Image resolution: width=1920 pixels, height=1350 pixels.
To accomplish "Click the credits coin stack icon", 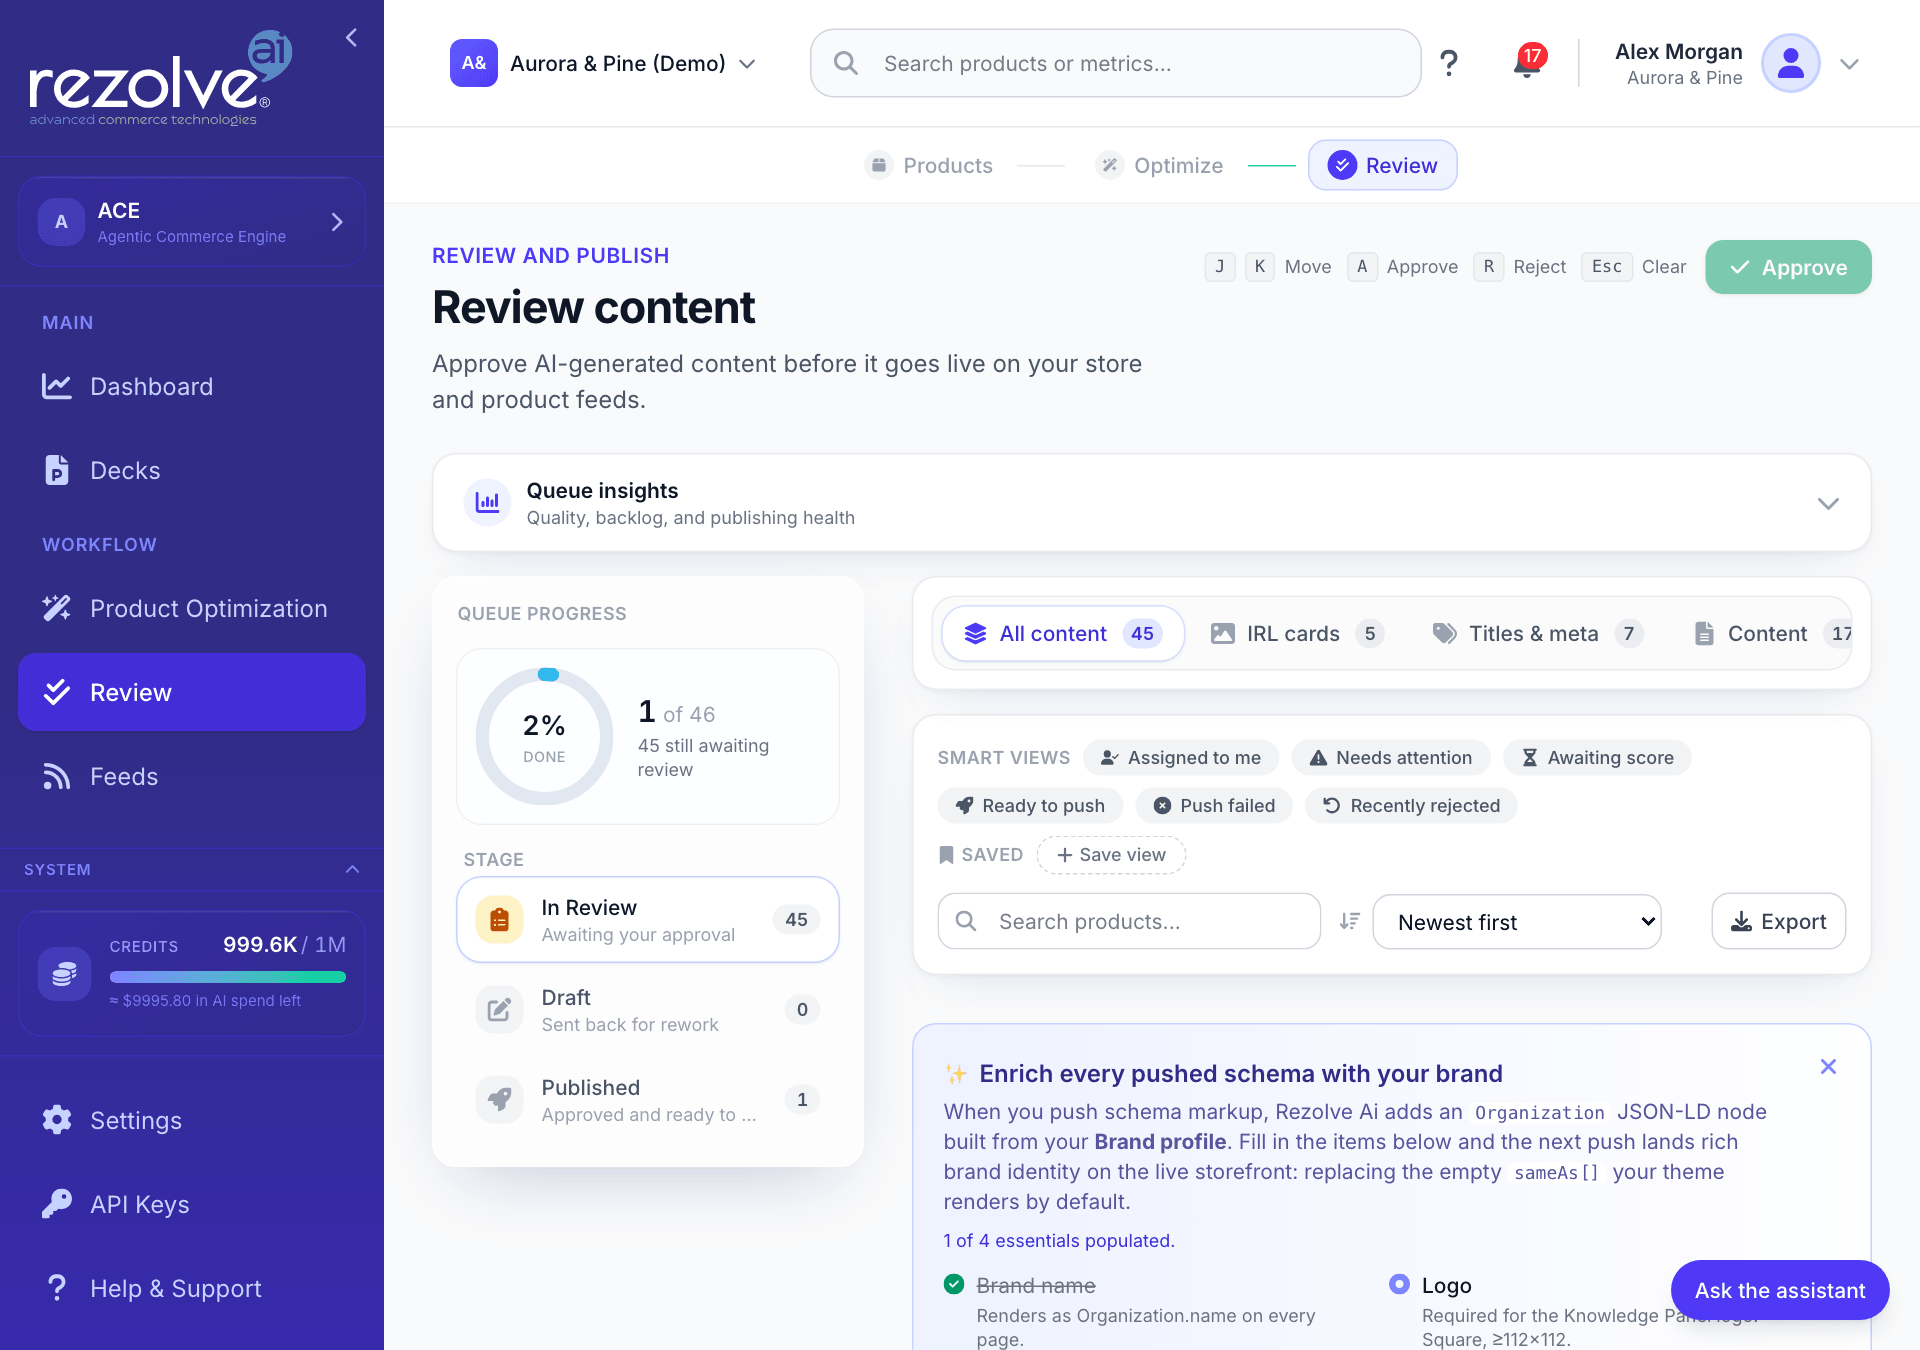I will point(65,973).
